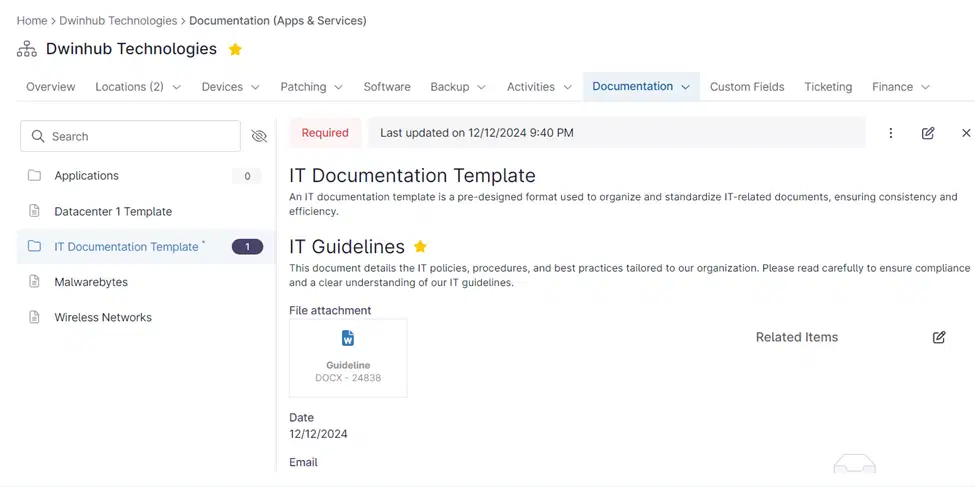Switch to the Software tab
975x487 pixels.
pos(387,87)
